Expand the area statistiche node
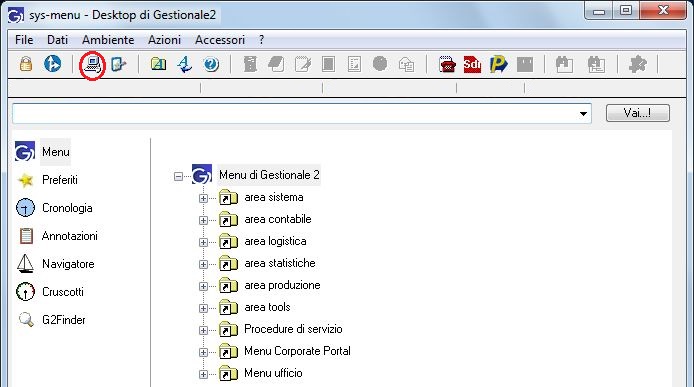 (203, 264)
